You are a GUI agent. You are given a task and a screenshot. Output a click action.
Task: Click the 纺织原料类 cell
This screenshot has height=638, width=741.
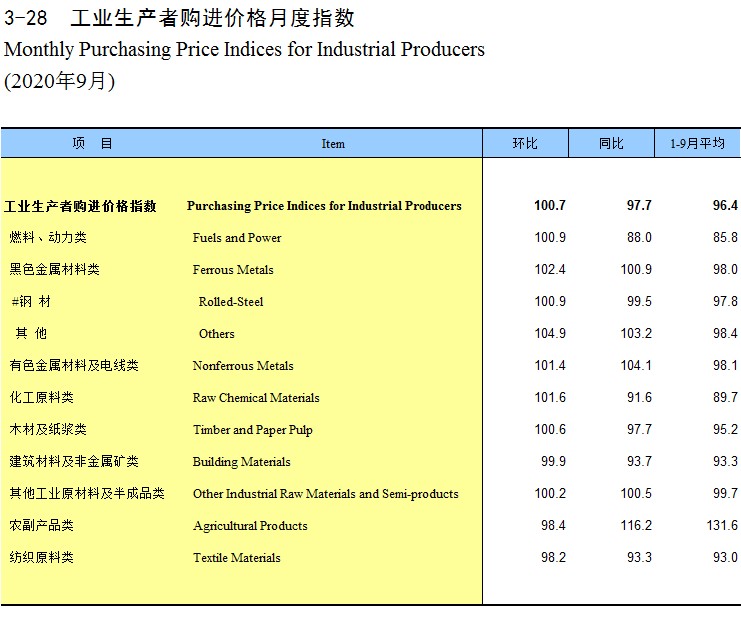pos(42,558)
